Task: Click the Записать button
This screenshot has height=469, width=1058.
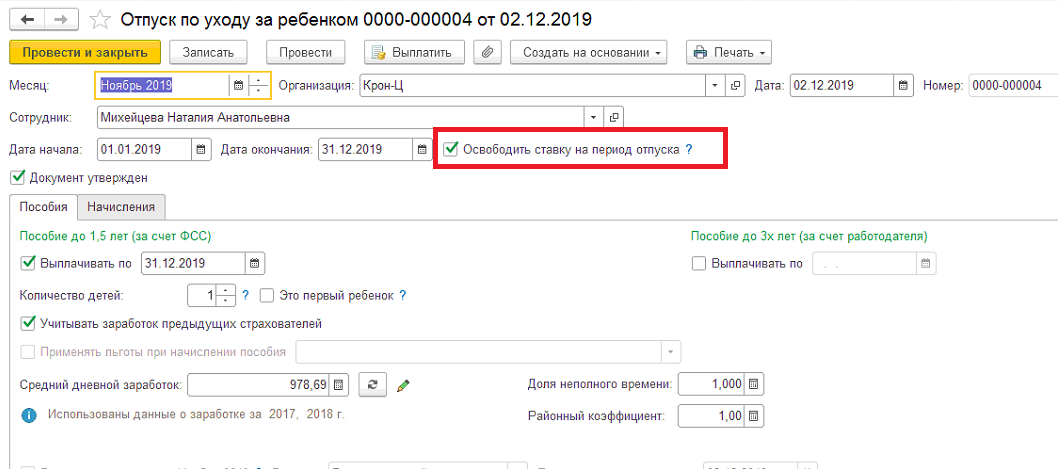Action: point(208,52)
